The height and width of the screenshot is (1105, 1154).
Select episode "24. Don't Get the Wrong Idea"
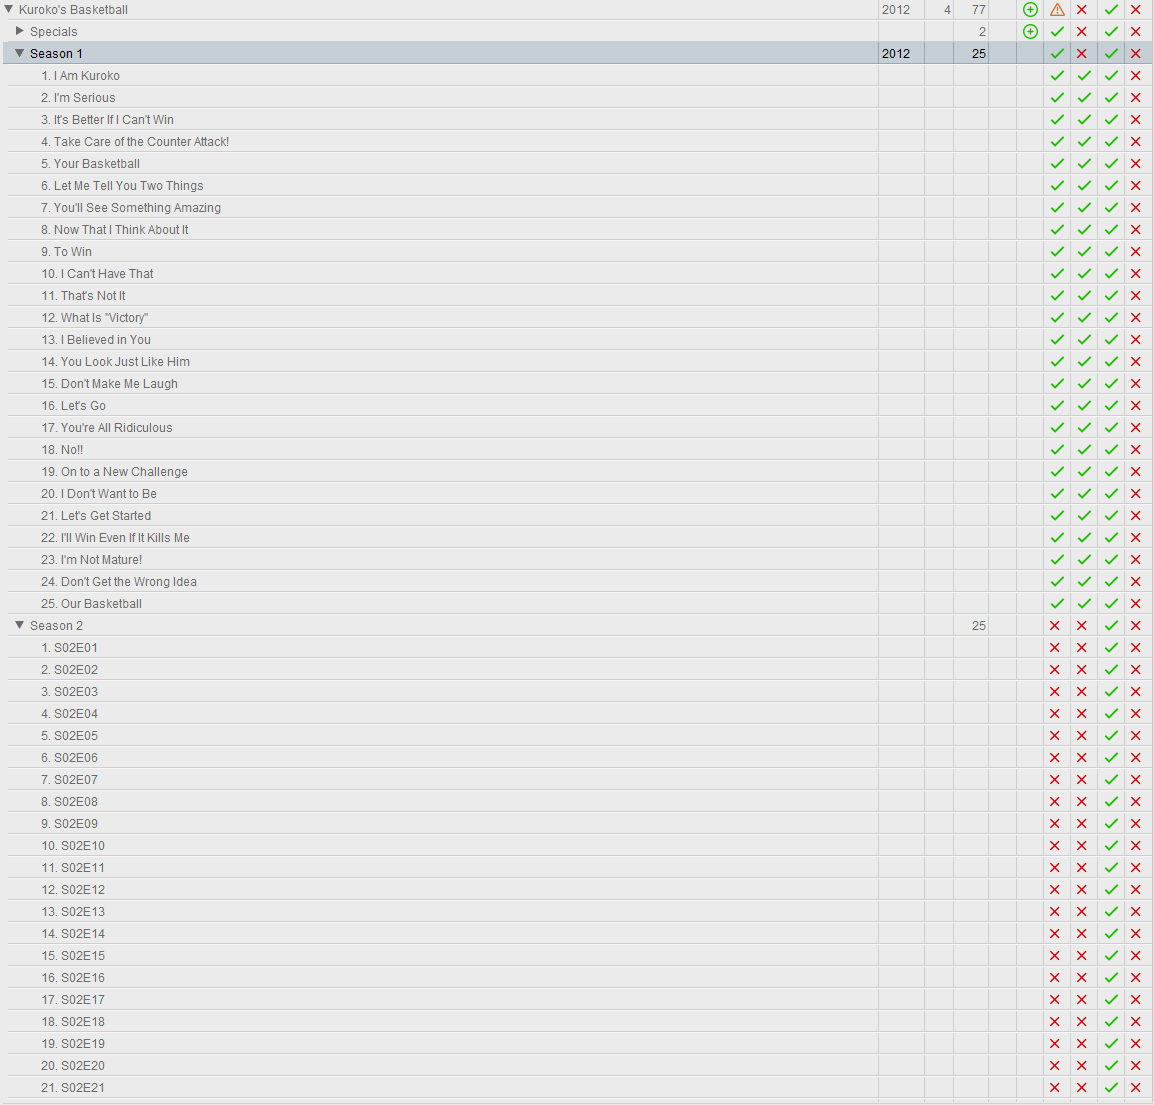119,582
